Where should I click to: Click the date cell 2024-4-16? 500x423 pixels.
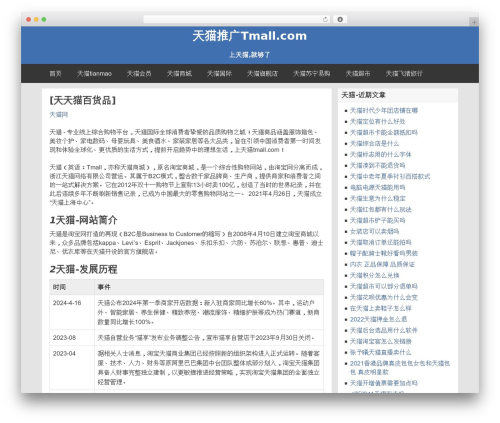pyautogui.click(x=67, y=303)
